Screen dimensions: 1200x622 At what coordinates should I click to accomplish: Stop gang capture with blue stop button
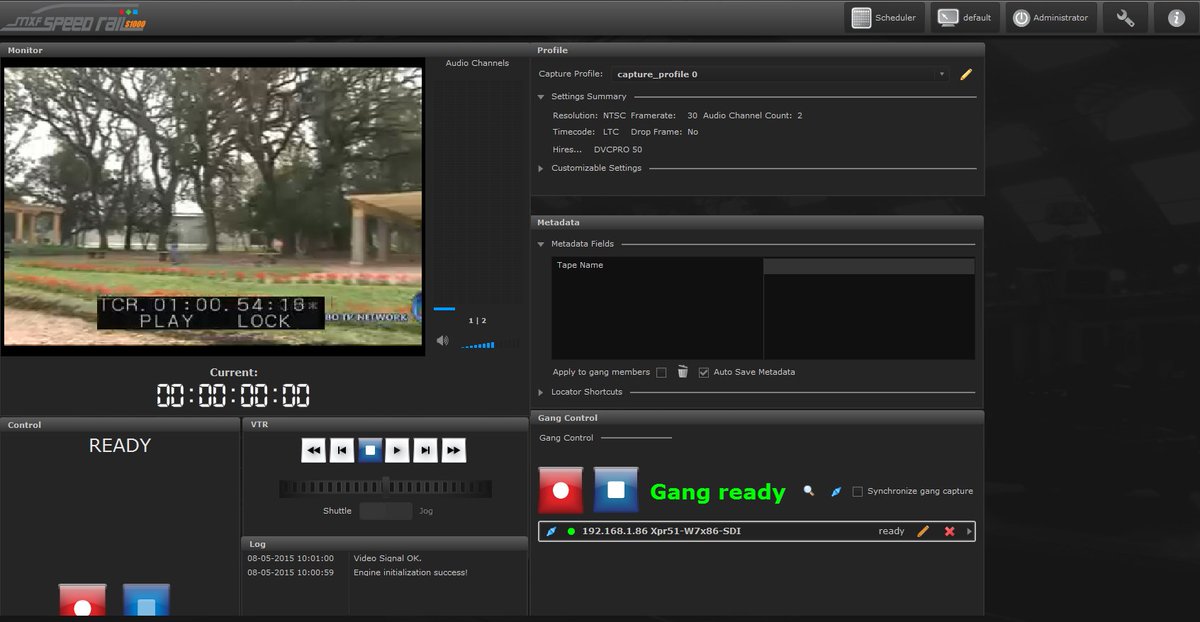(616, 490)
